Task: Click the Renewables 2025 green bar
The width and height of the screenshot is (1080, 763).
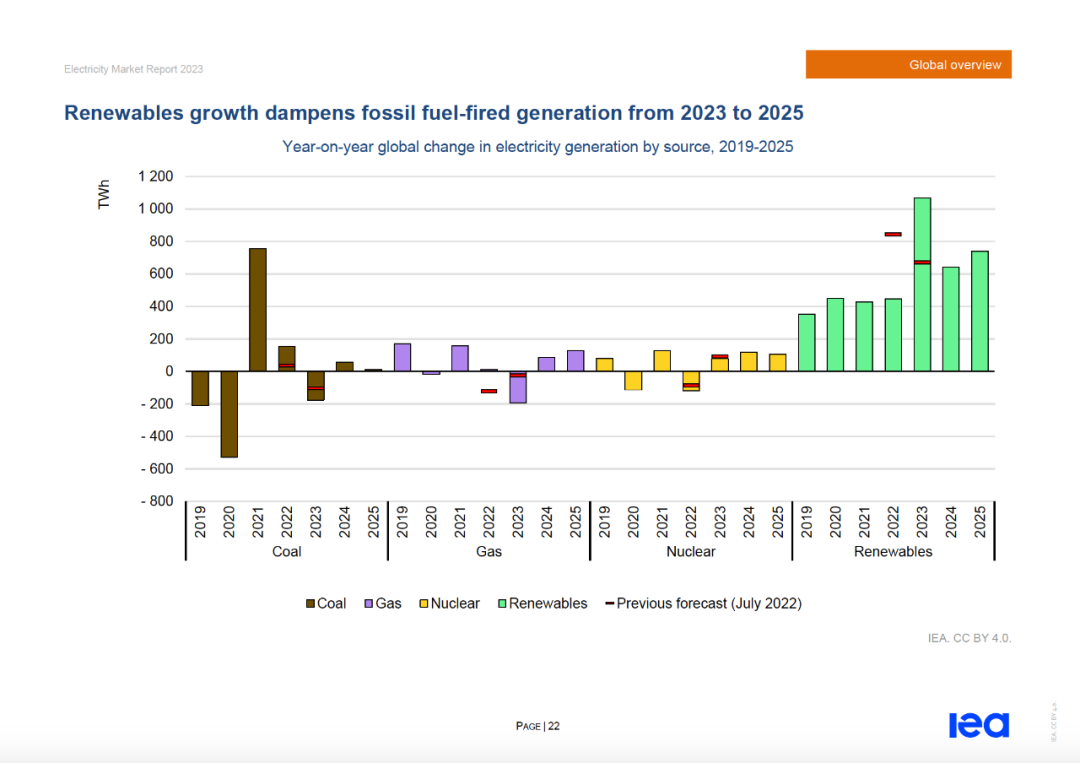Action: [979, 311]
